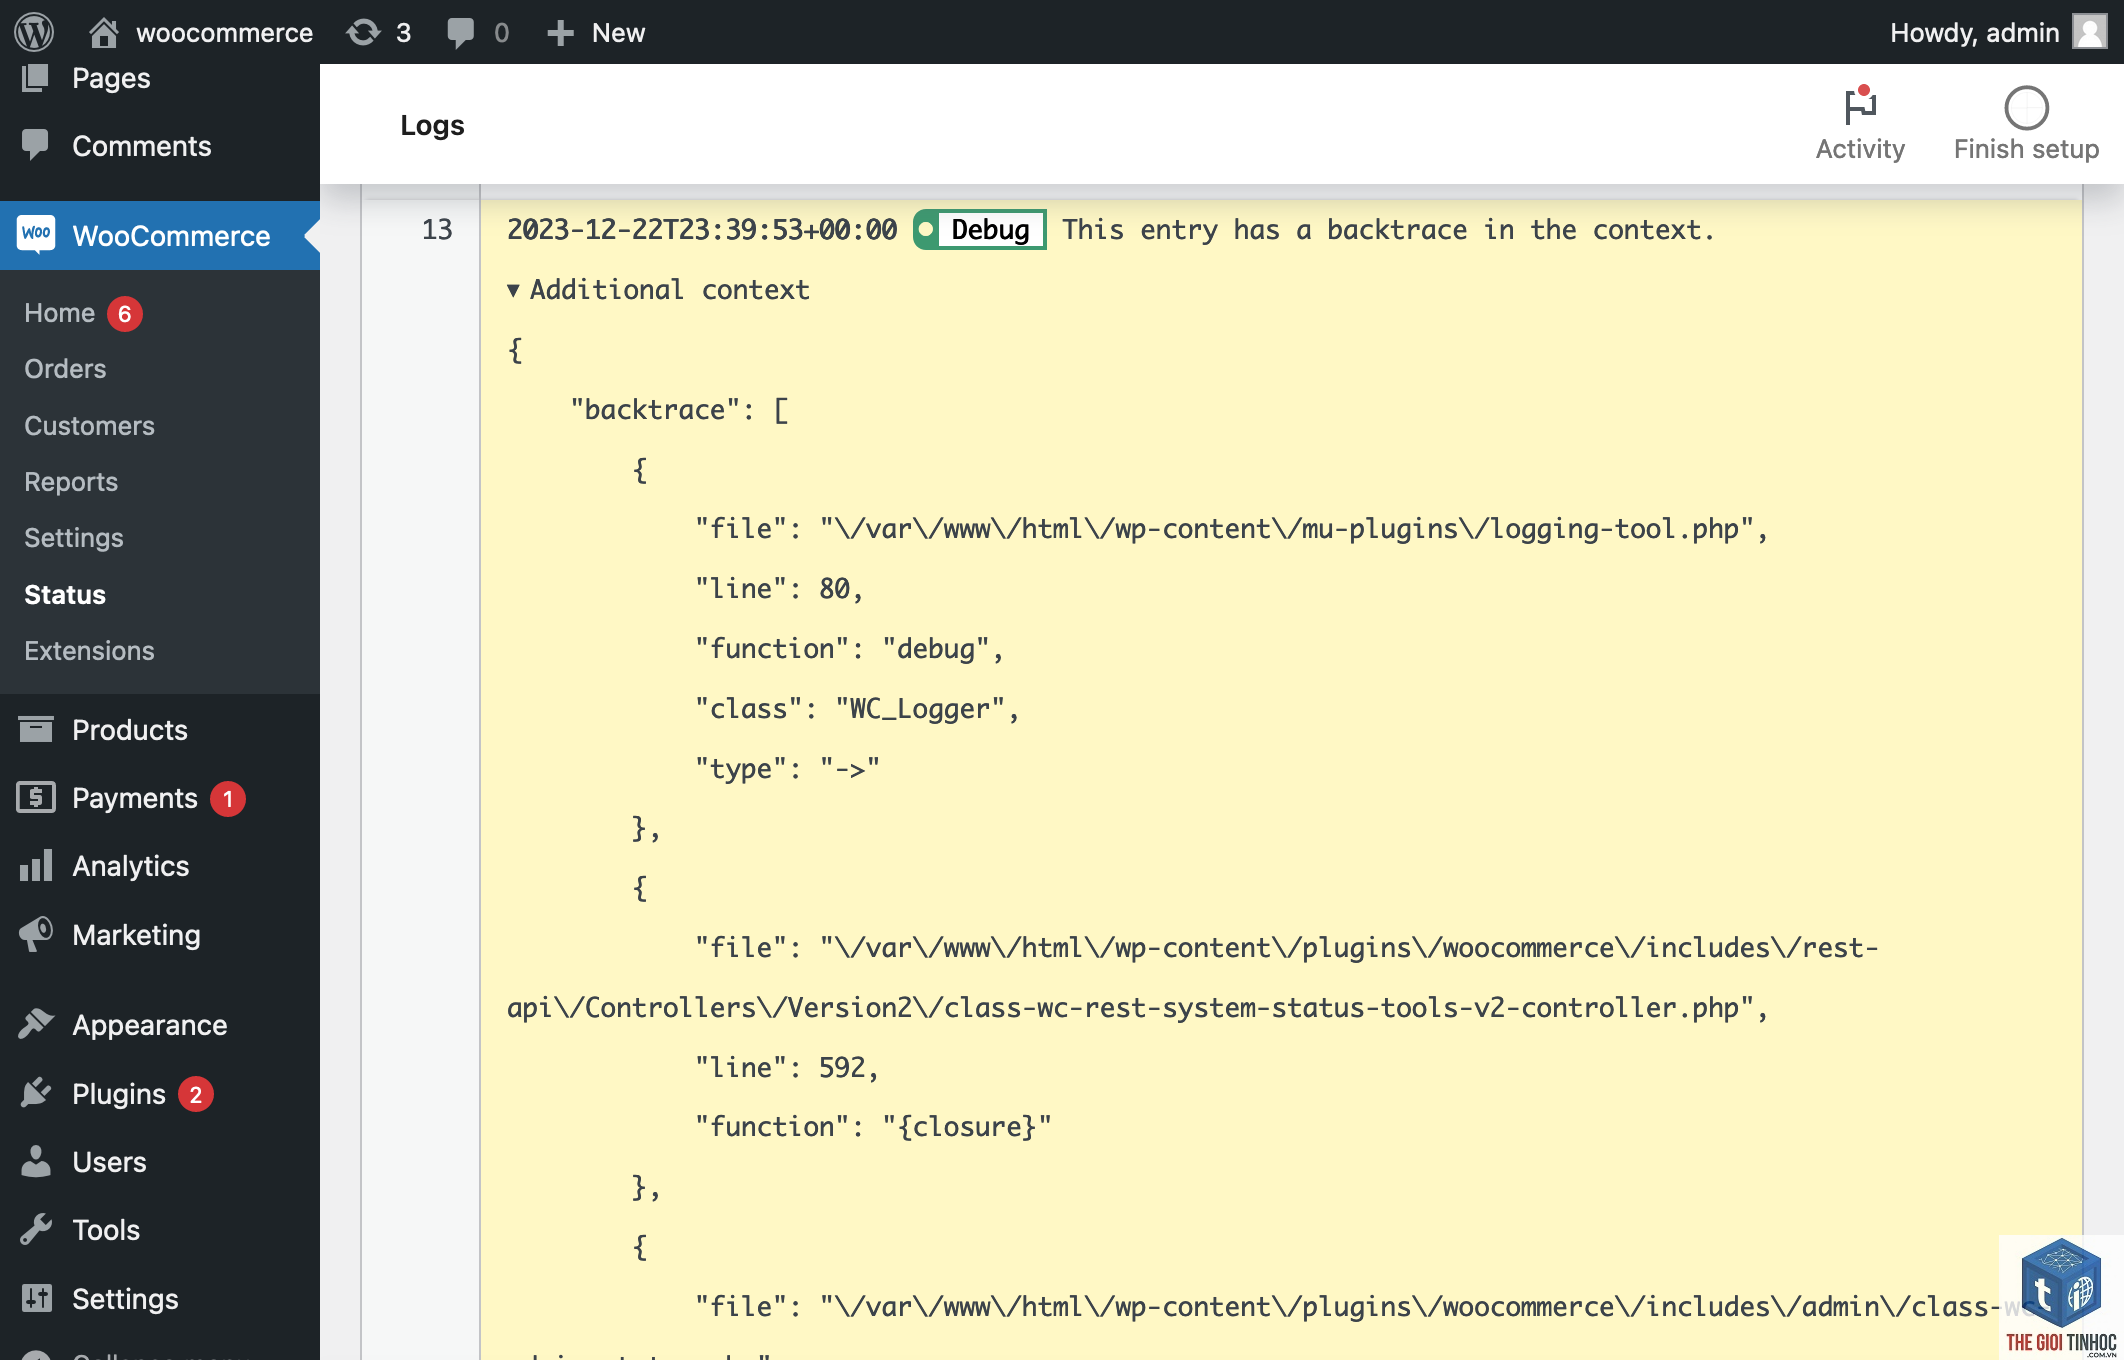The width and height of the screenshot is (2124, 1360).
Task: Click the Home notification badge 6
Action: coord(125,314)
